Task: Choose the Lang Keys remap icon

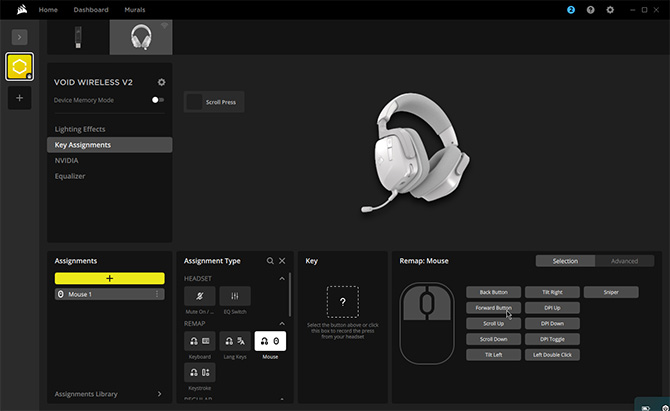Action: tap(235, 341)
